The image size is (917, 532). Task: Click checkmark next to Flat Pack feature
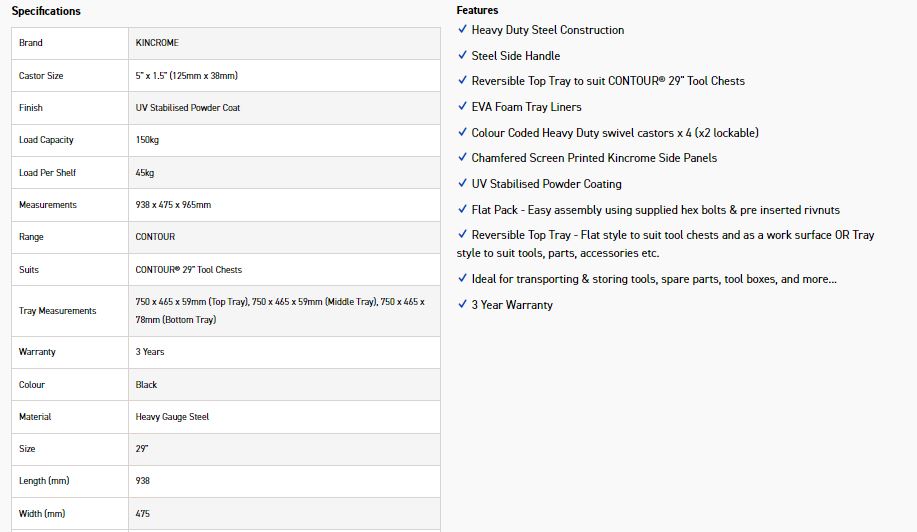coord(462,209)
